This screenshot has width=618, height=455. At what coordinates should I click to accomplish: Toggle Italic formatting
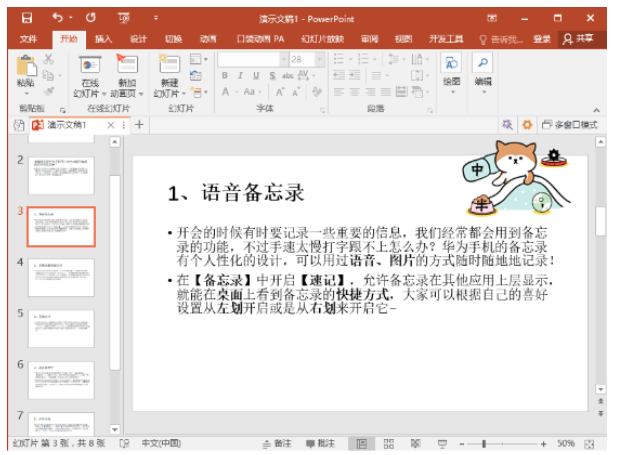pyautogui.click(x=240, y=76)
